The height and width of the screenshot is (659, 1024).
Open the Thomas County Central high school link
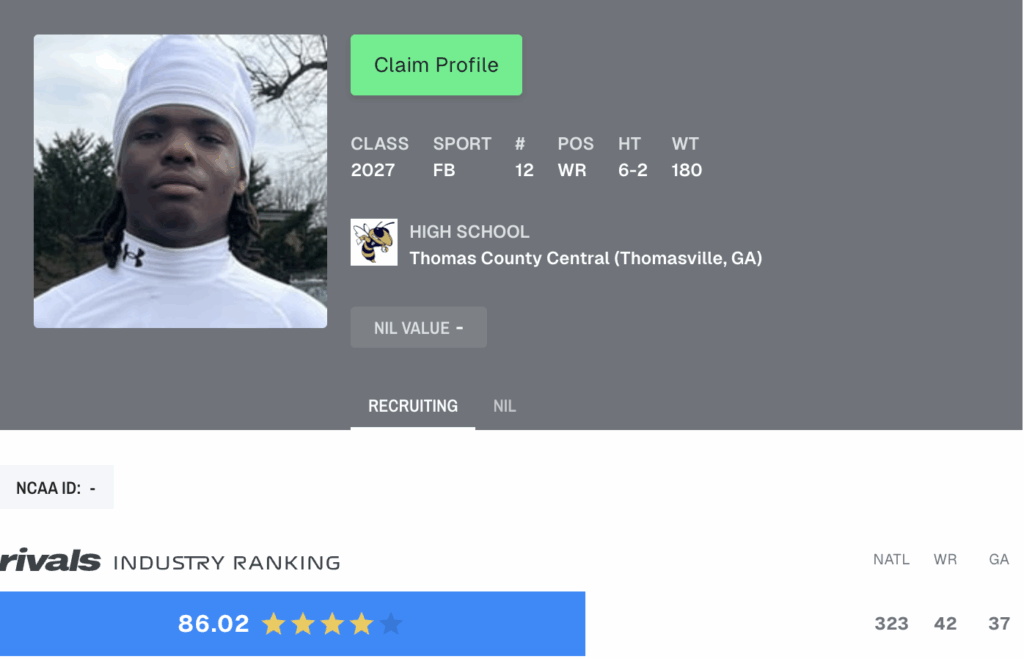tap(585, 258)
